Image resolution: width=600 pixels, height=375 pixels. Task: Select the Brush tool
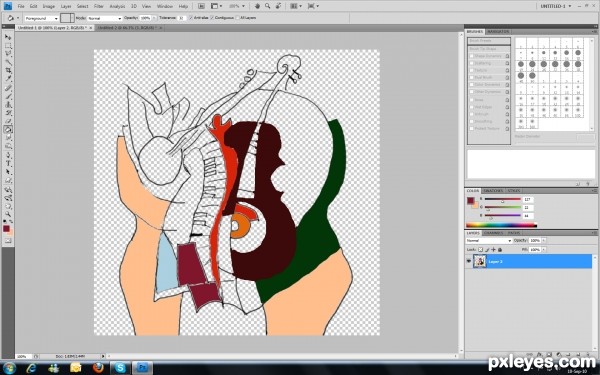click(x=8, y=96)
